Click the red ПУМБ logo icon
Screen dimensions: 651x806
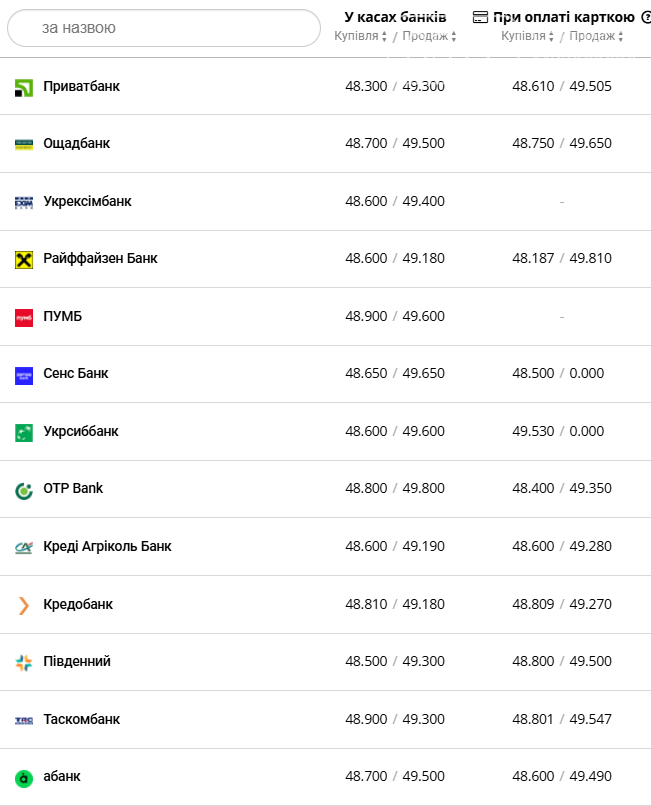24,318
